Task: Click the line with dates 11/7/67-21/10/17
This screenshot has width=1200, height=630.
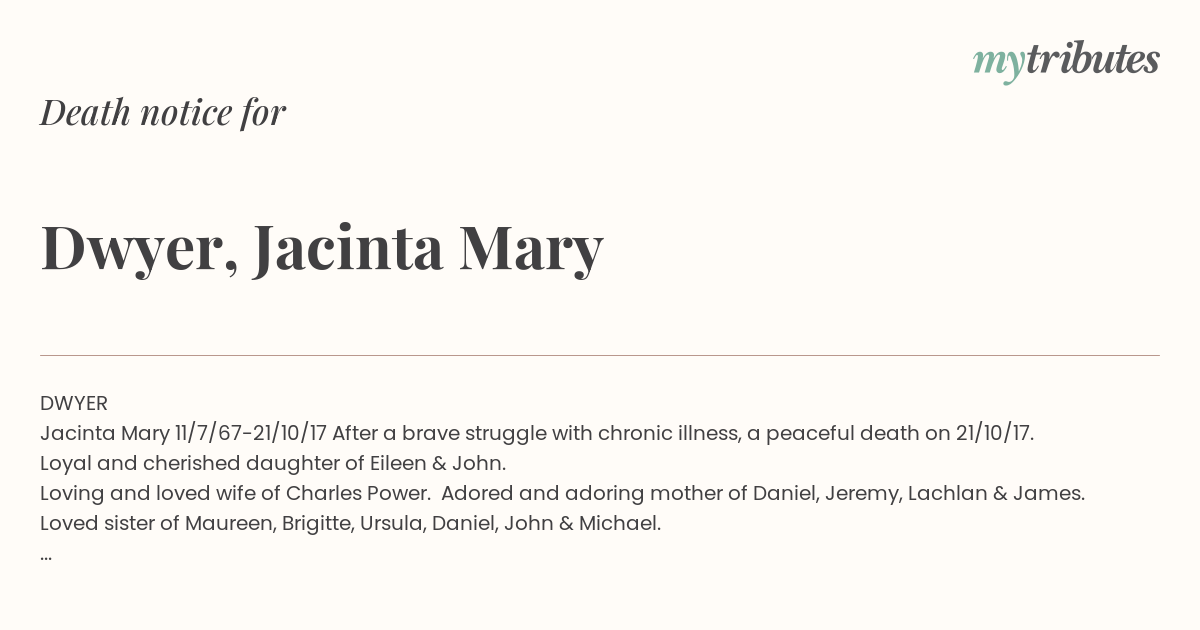Action: click(537, 434)
